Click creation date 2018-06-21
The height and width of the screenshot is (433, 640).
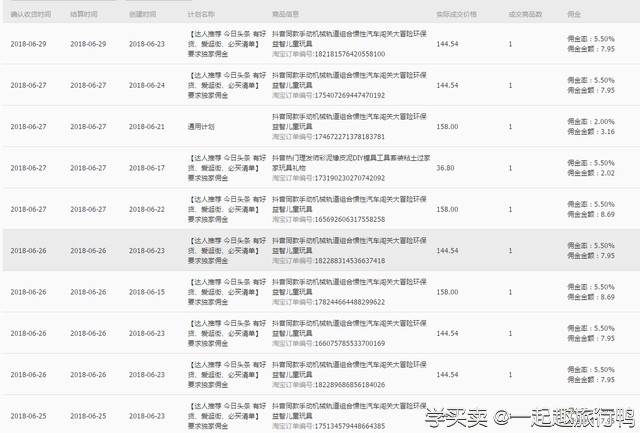147,127
